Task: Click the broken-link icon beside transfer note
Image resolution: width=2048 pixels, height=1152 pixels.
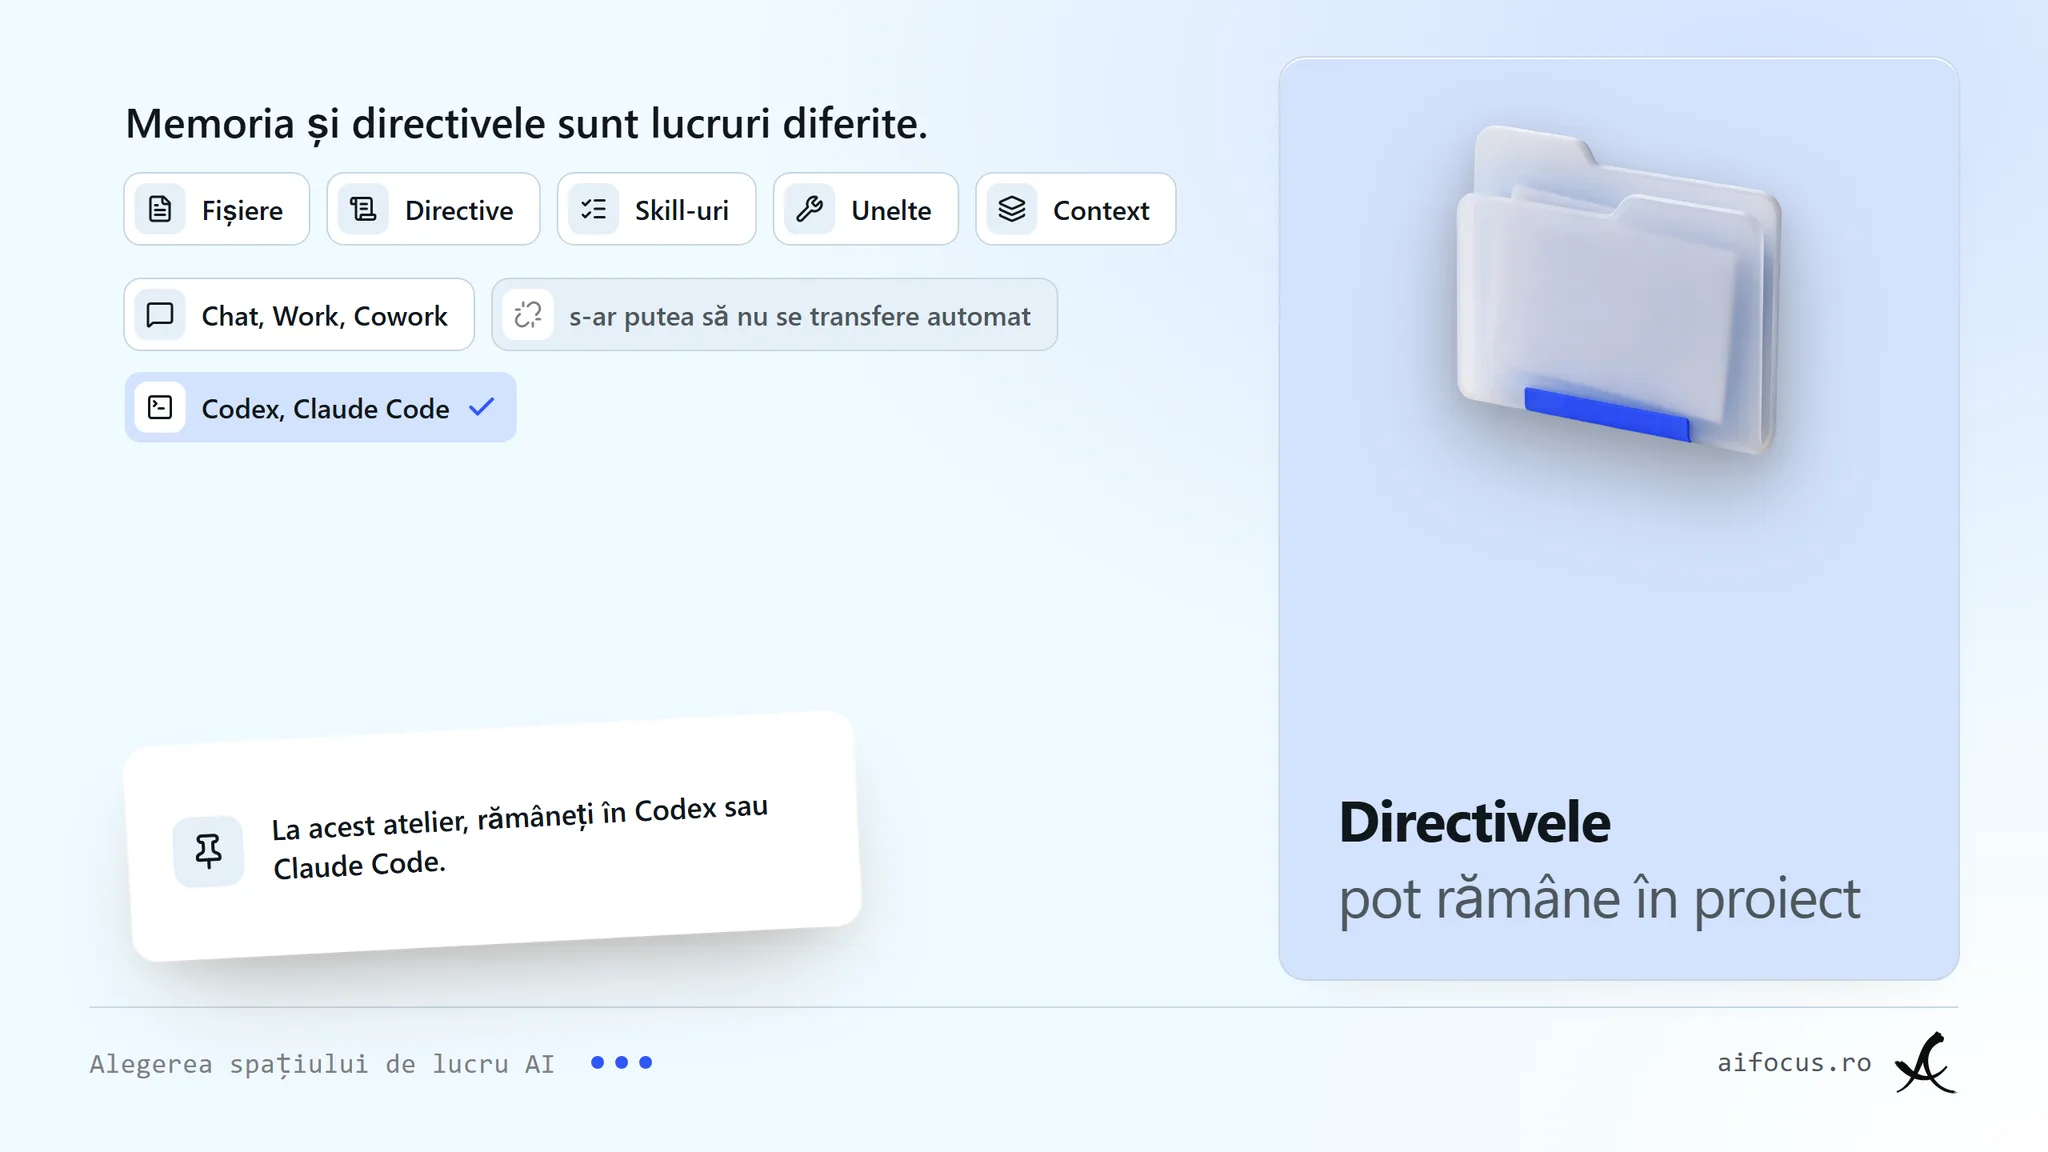Action: click(528, 315)
